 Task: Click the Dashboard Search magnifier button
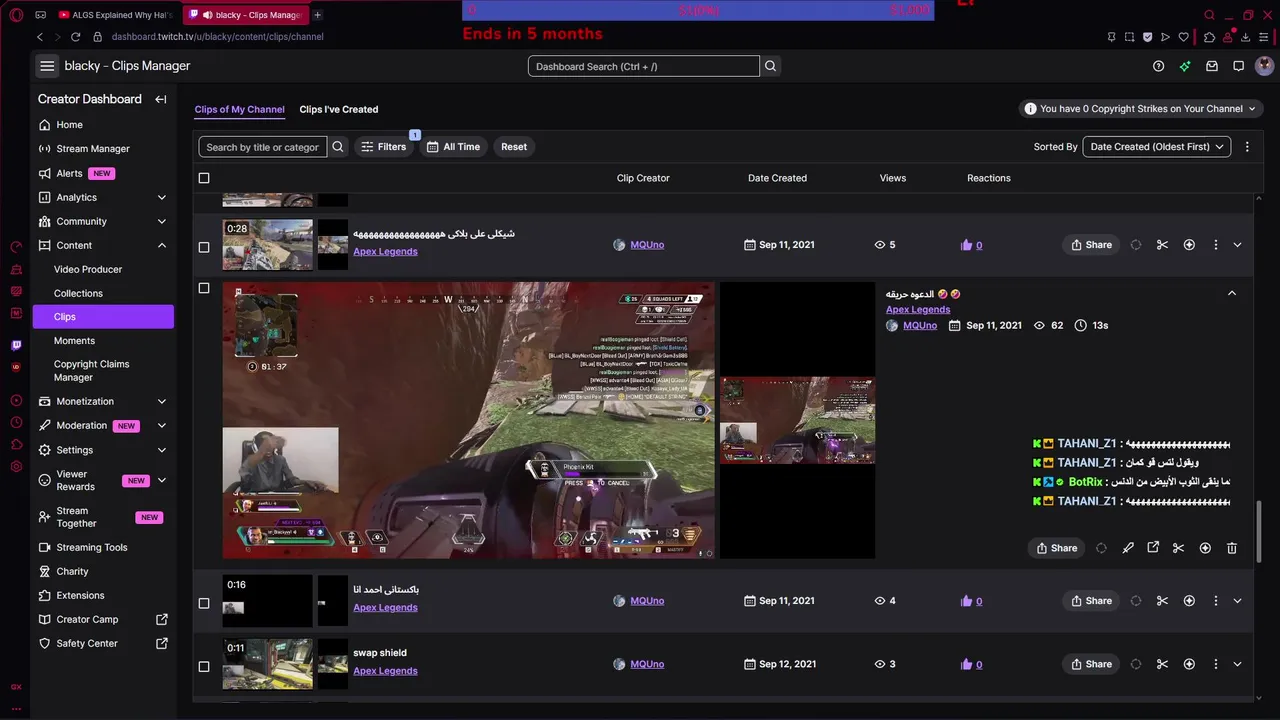771,66
